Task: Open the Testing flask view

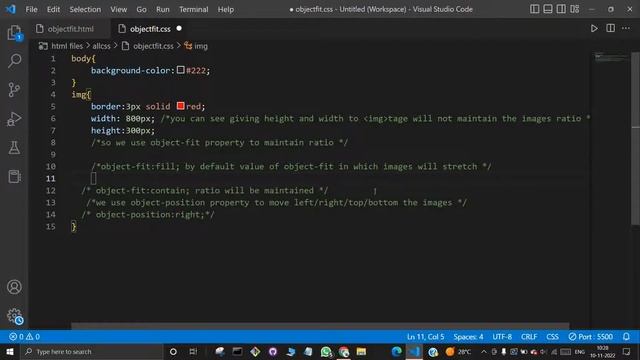Action: tap(14, 148)
